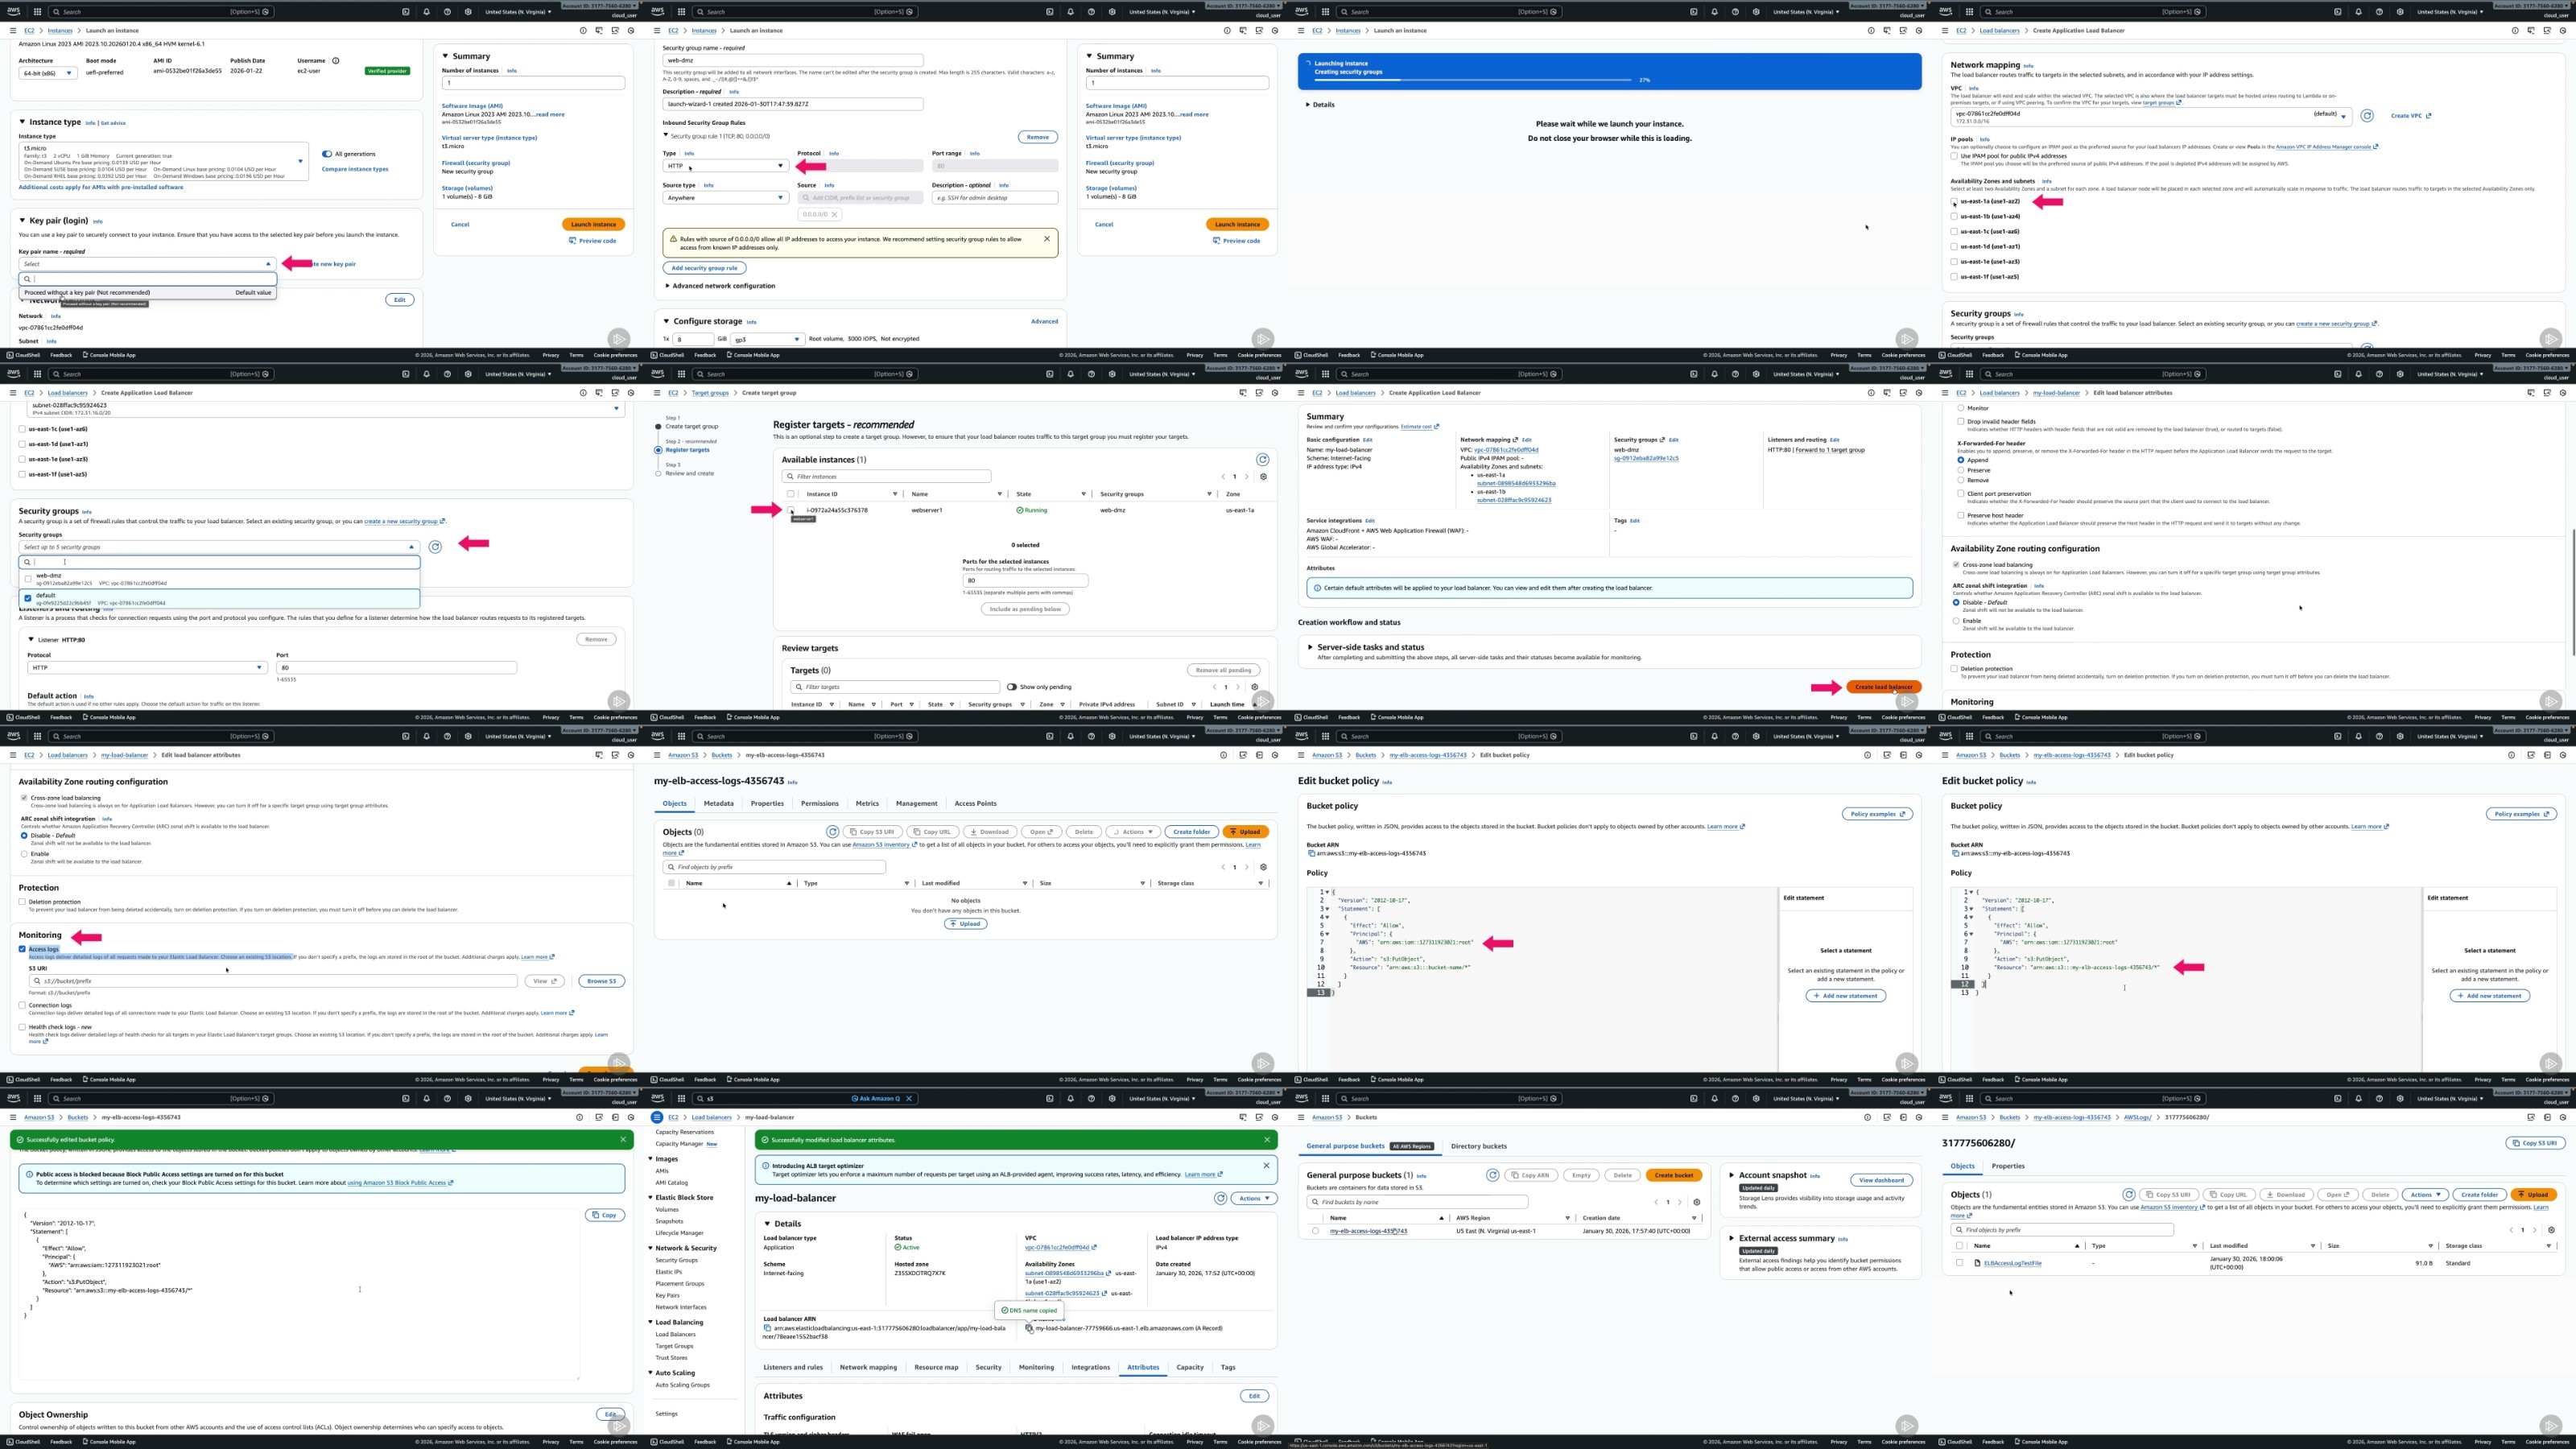Close the 0.0.0.0/0 allow-all warning
Screen dimensions: 2576x1449
coord(1047,239)
